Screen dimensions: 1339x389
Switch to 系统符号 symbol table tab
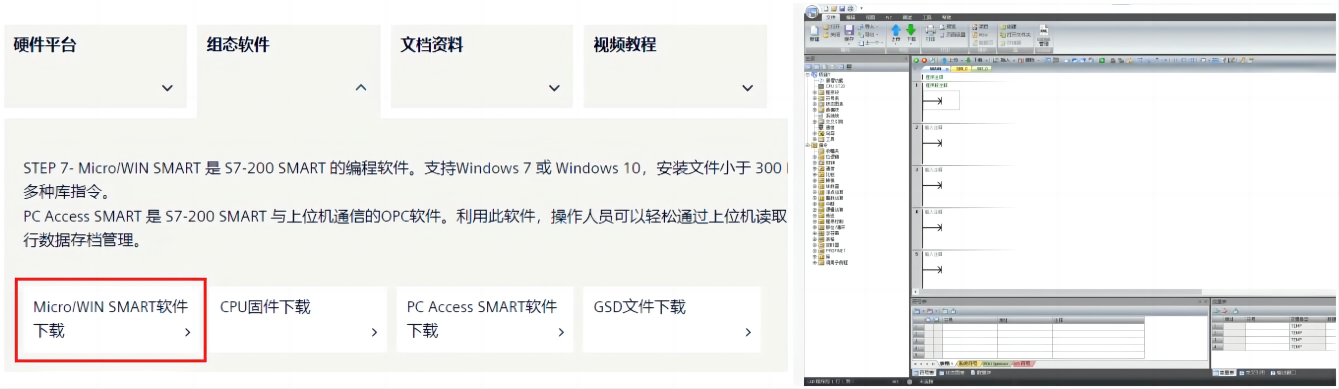967,364
